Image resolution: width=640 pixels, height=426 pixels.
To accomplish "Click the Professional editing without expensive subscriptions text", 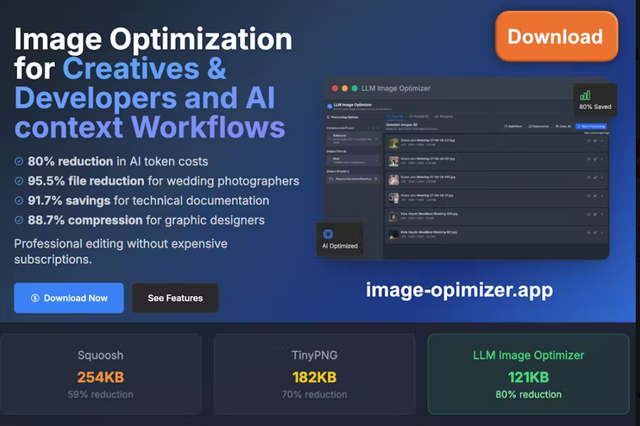I will pyautogui.click(x=121, y=251).
